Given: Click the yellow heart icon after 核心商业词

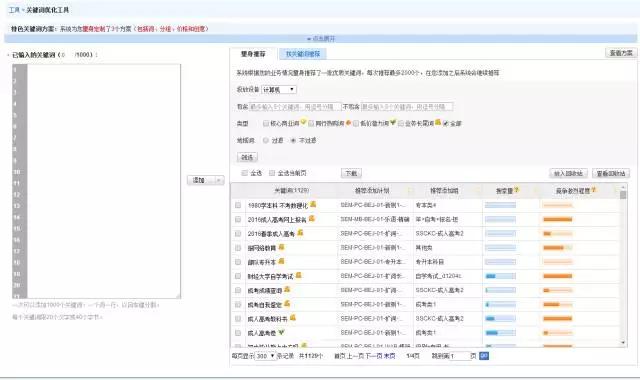Looking at the screenshot, I should pos(303,122).
